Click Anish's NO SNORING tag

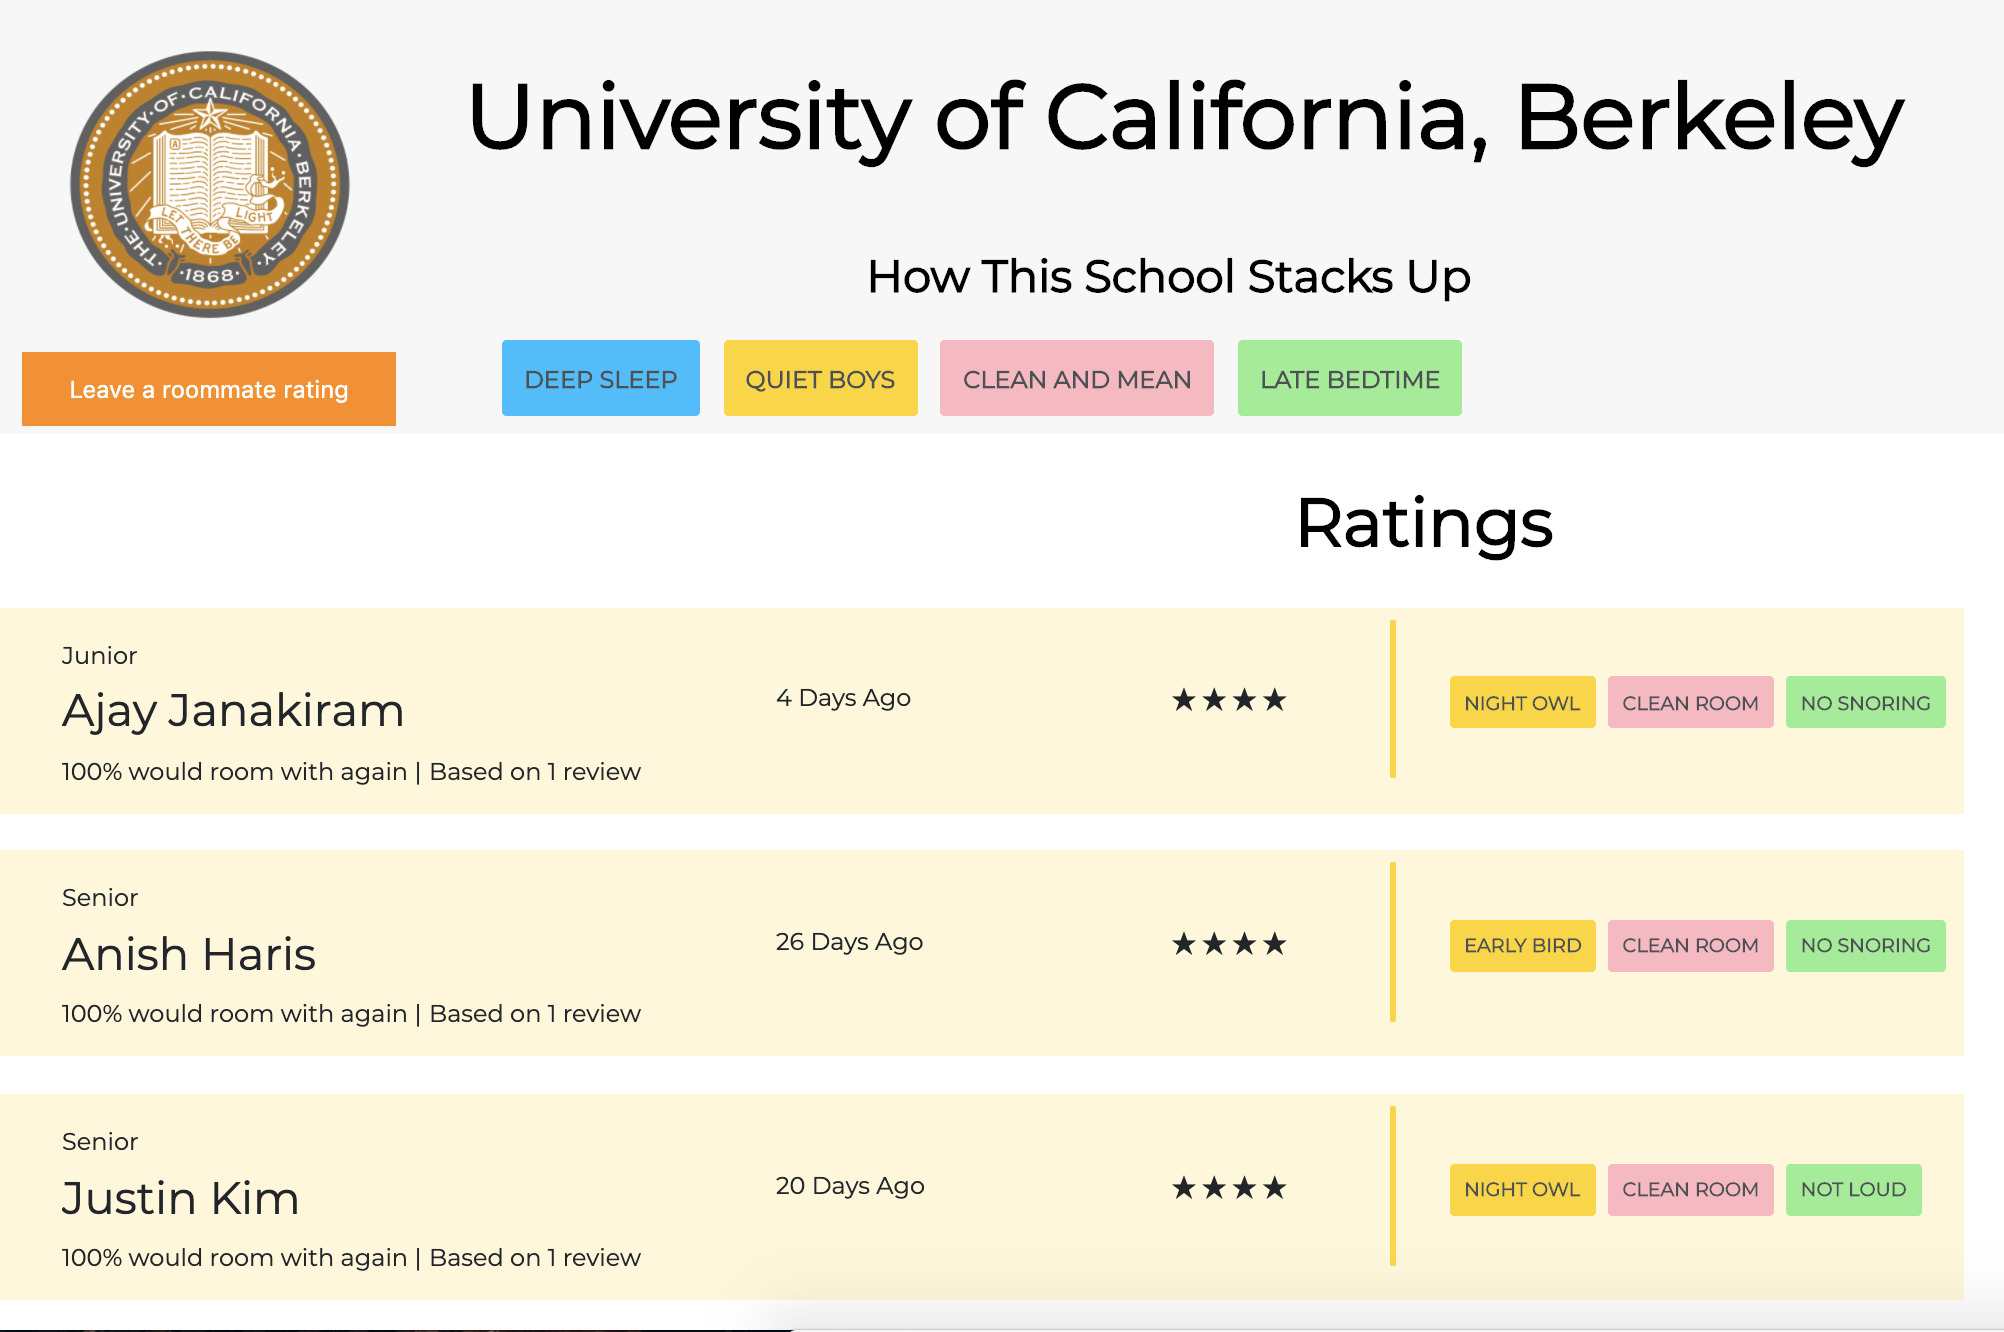[1865, 945]
